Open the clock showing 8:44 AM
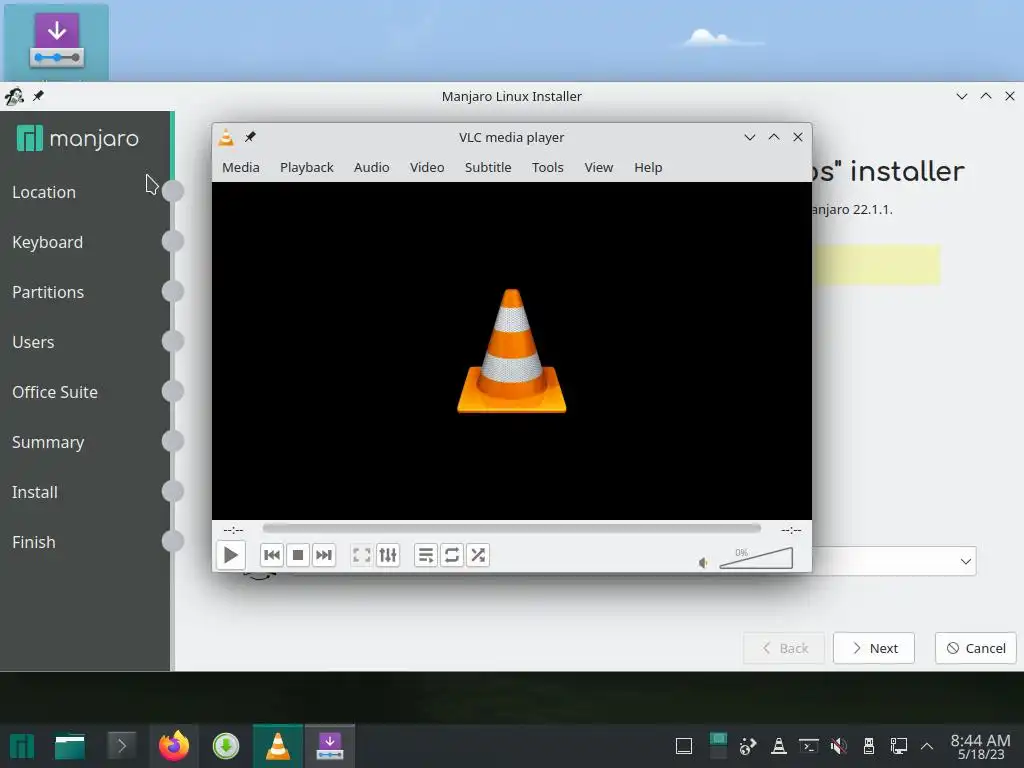1024x768 pixels. coord(980,746)
